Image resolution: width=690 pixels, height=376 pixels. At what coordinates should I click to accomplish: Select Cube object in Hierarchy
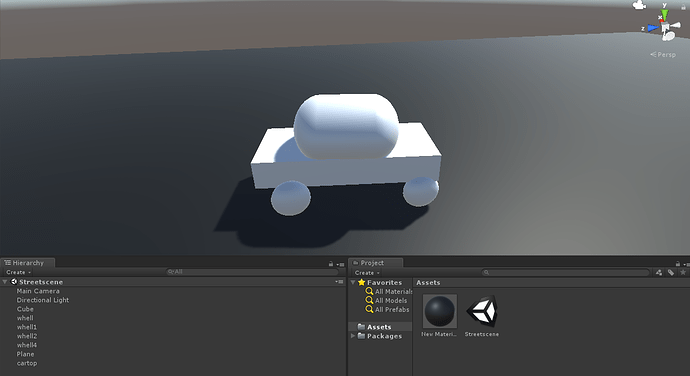(25, 309)
